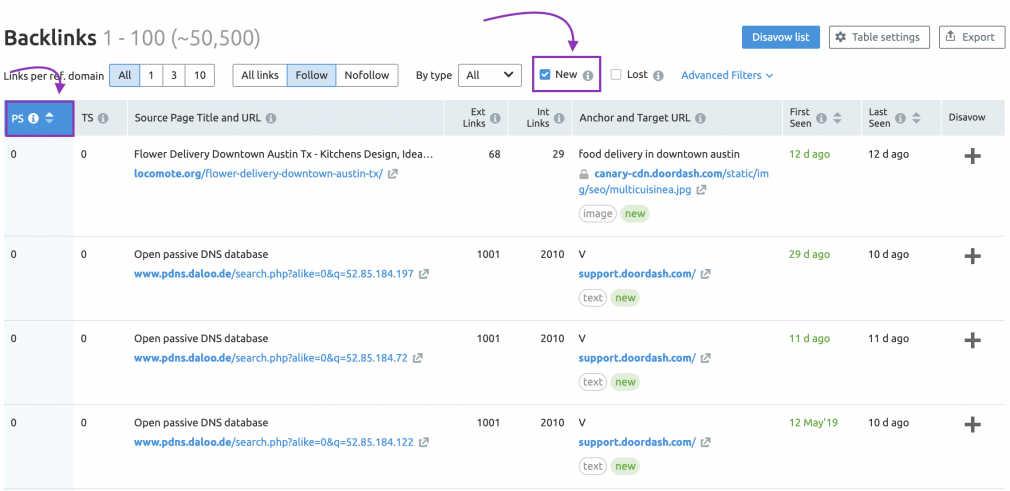Click the Int Links value 29
The height and width of the screenshot is (491, 1010).
coord(558,155)
